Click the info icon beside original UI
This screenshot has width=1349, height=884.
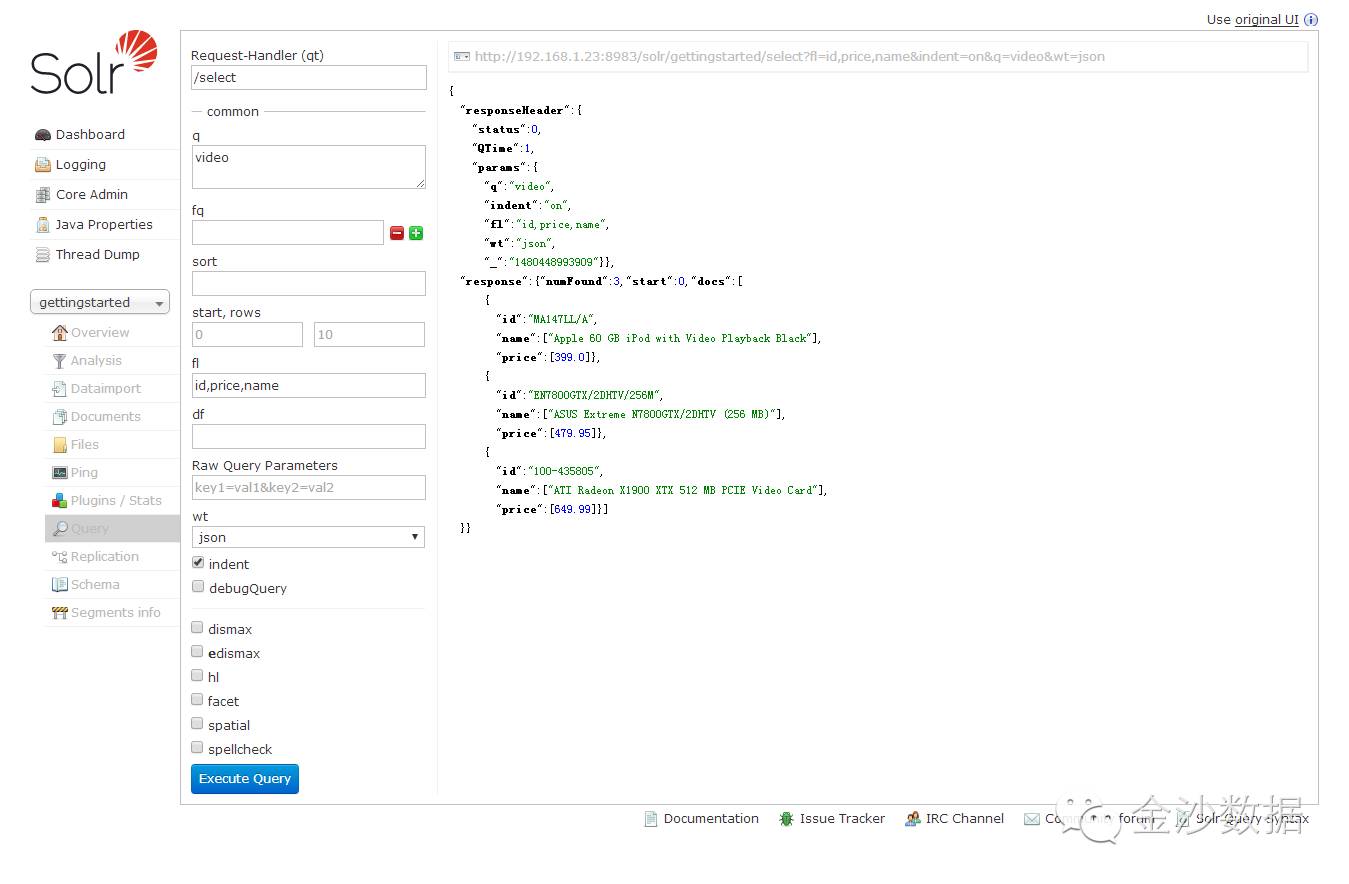(1311, 20)
